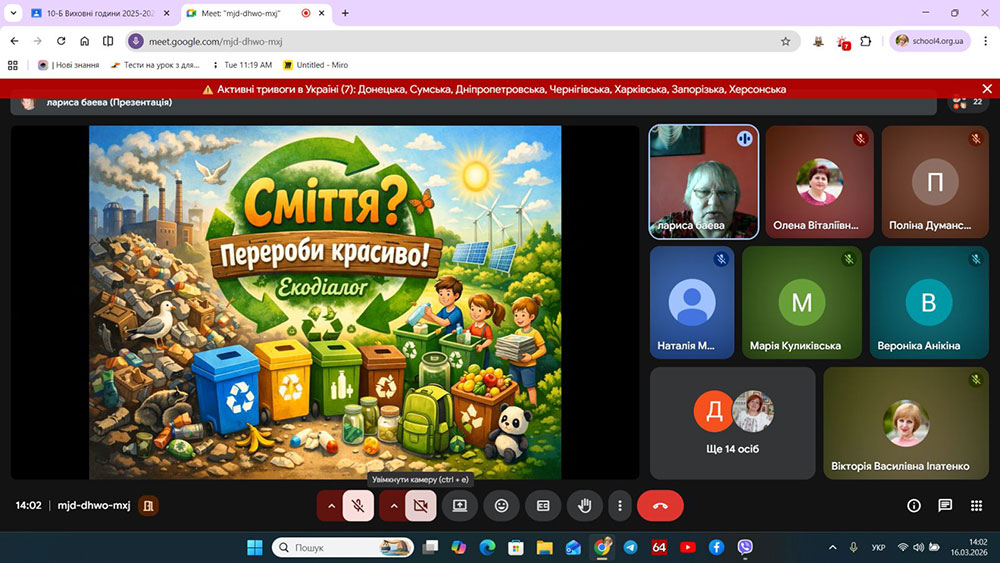The image size is (1000, 563).
Task: Leave the call with red hang-up button
Action: [x=660, y=506]
